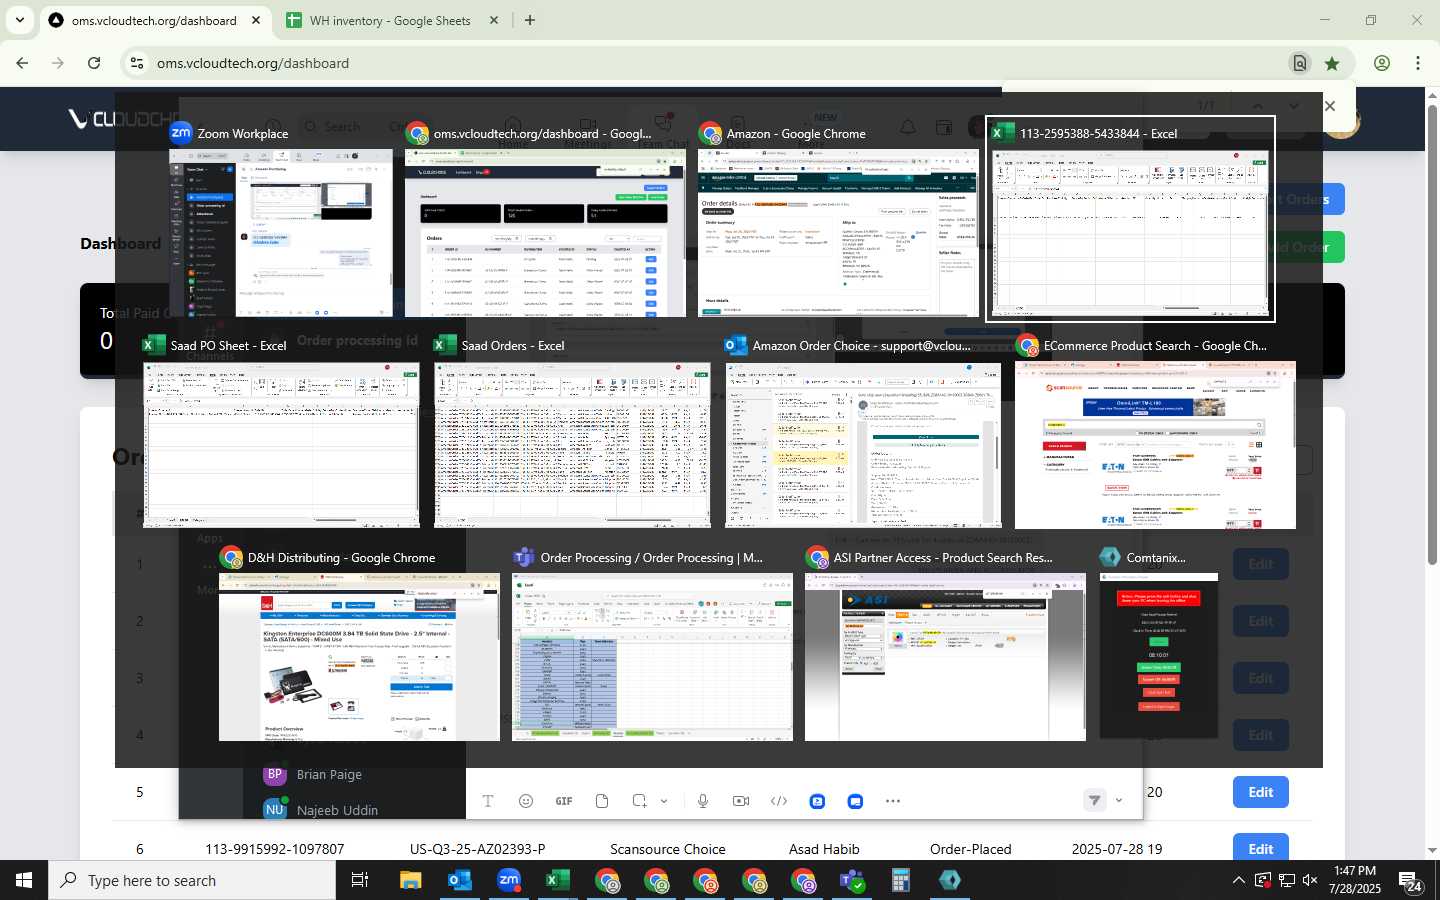The width and height of the screenshot is (1440, 900).
Task: Open the Comtanix app icon on the taskbar
Action: coord(950,880)
